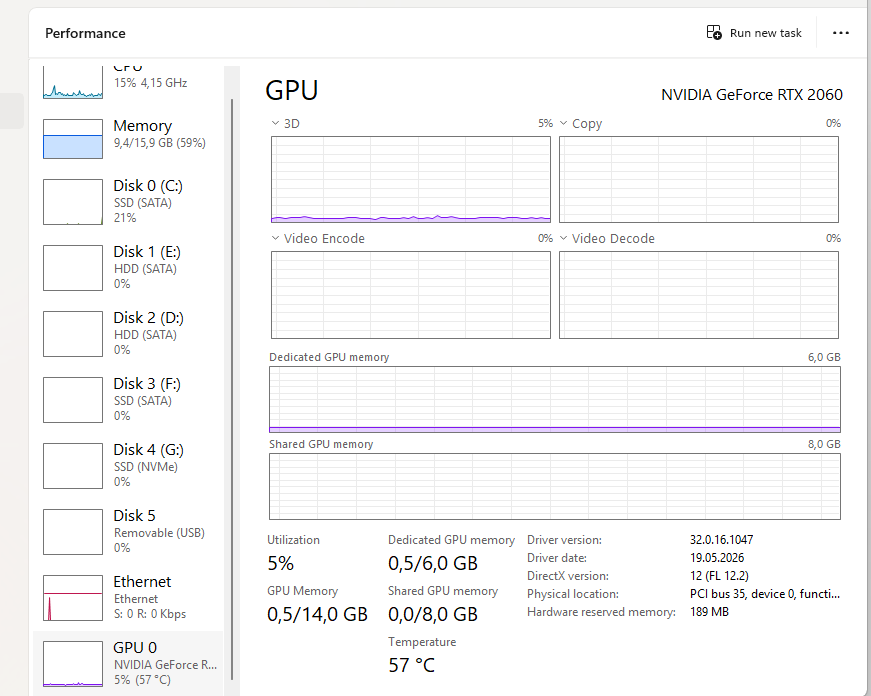Screen dimensions: 871x696
Task: Click the Ethernet S: 0 R: 0 Kbps text
Action: [x=150, y=614]
